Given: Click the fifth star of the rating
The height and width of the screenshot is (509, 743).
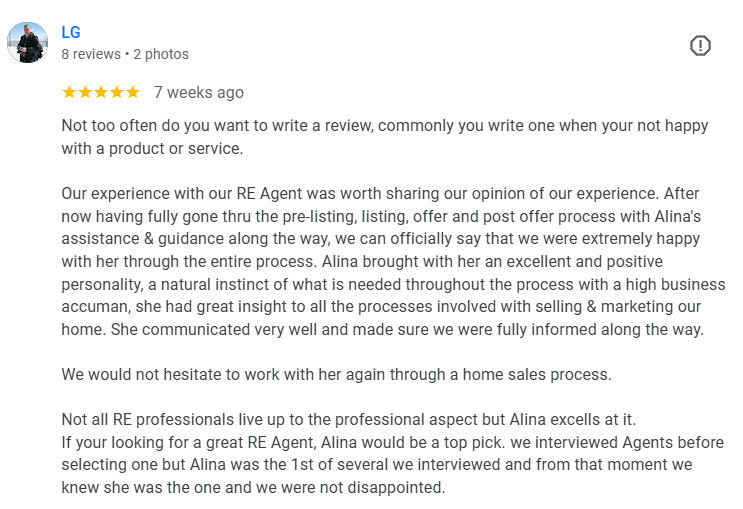Looking at the screenshot, I should (133, 92).
